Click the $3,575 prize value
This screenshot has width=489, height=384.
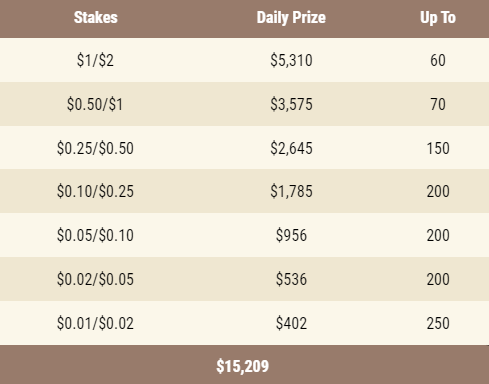click(291, 104)
